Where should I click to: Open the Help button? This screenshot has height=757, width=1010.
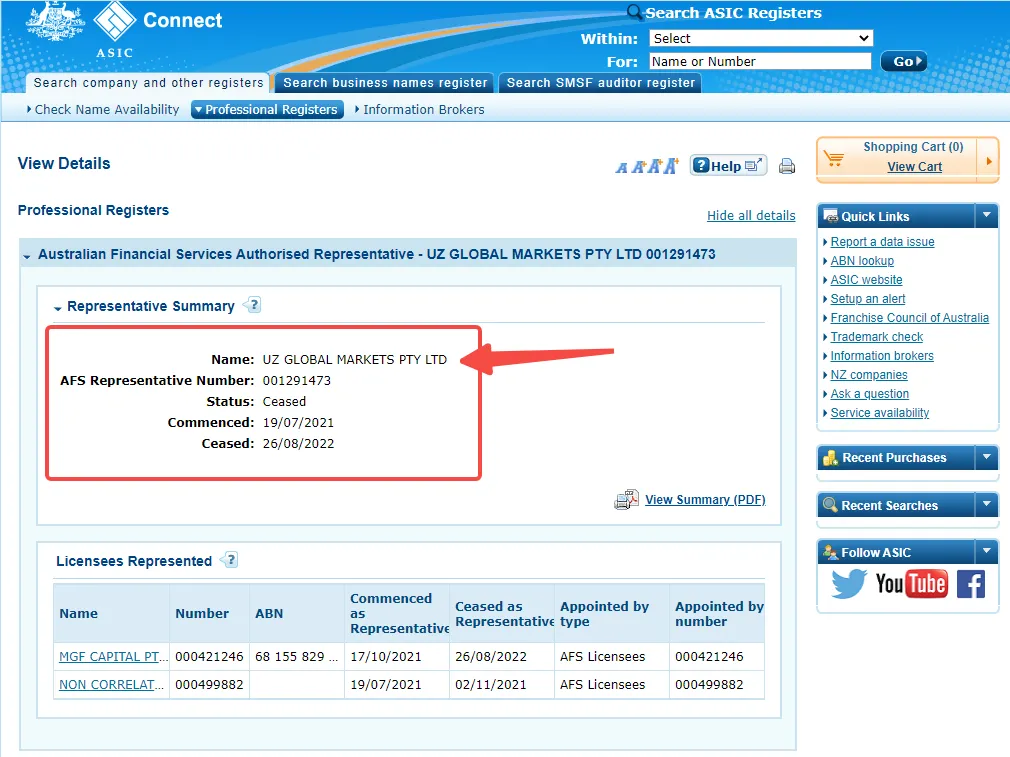tap(728, 166)
